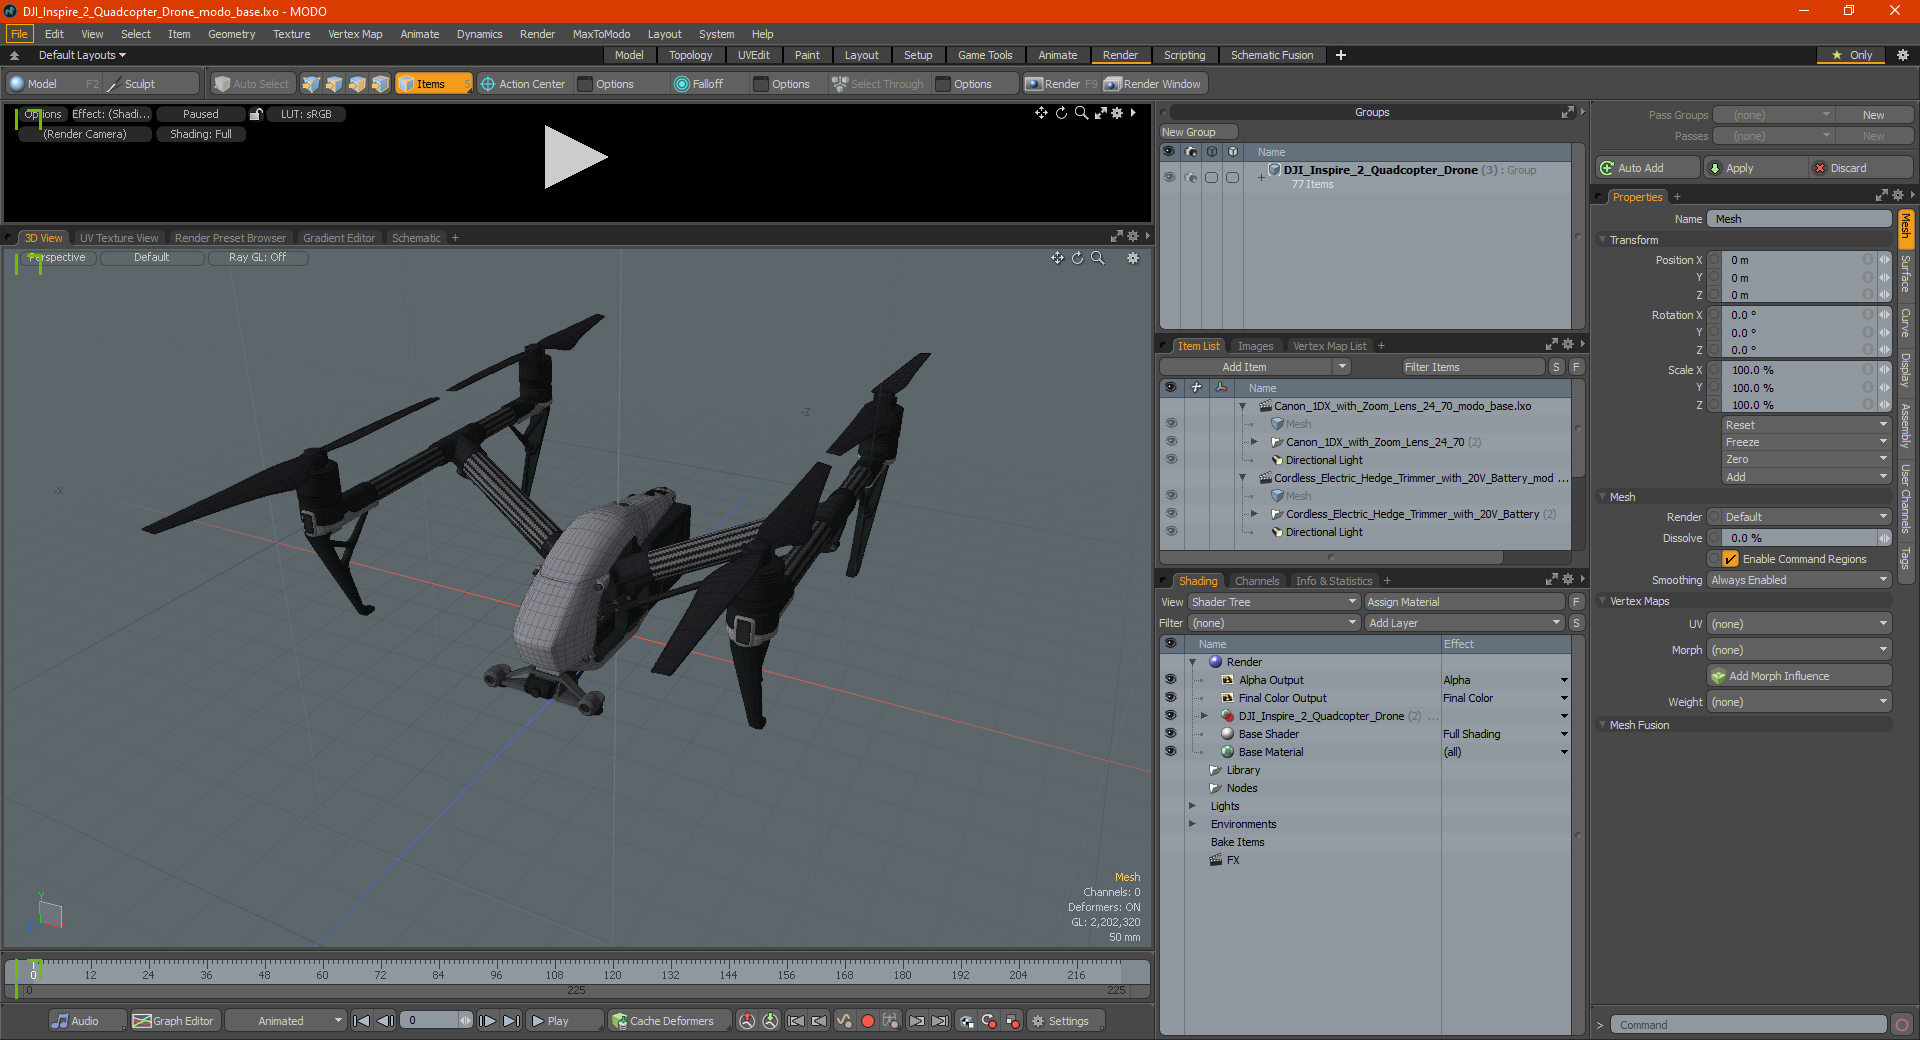1920x1040 pixels.
Task: Open the Texture menu
Action: pos(291,34)
